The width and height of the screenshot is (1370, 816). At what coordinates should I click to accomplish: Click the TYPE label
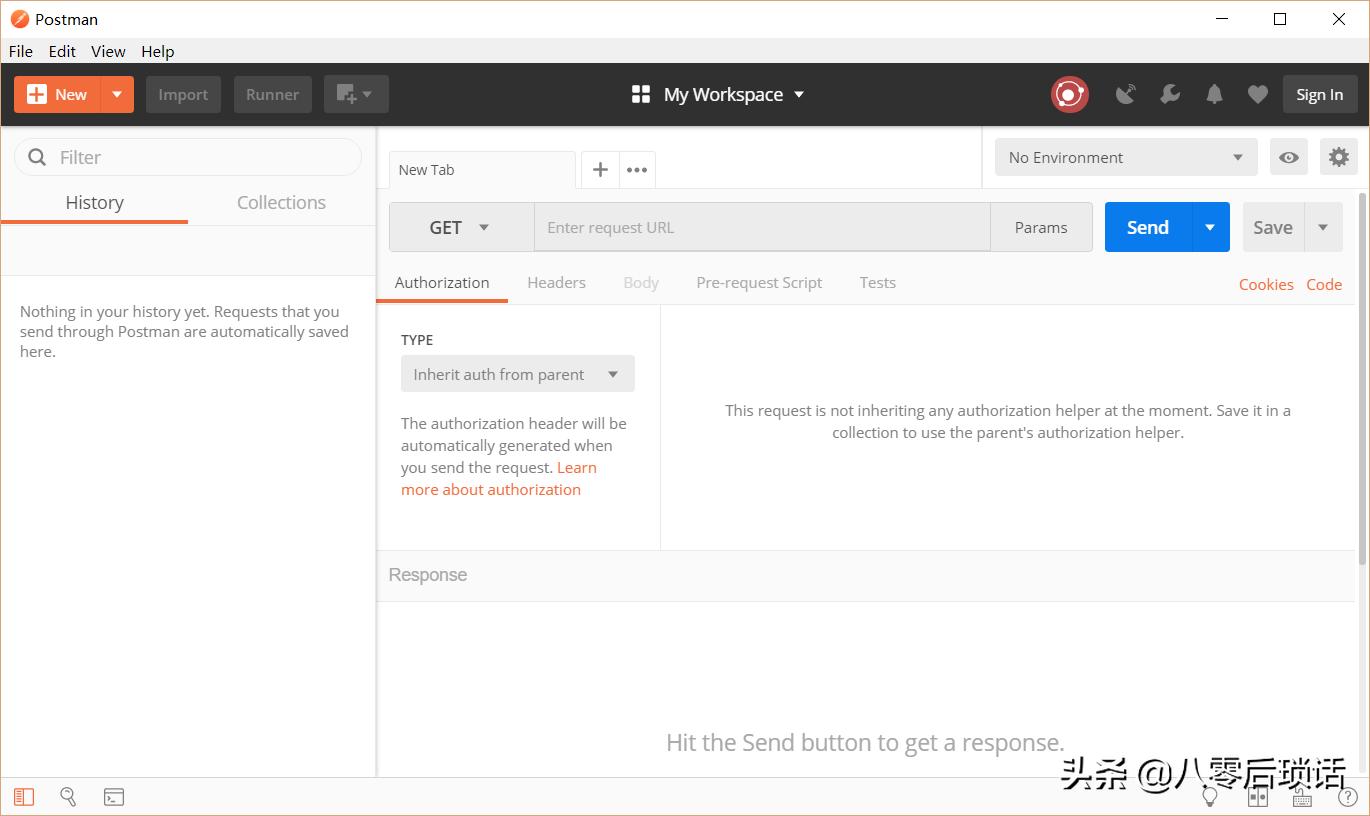click(417, 340)
